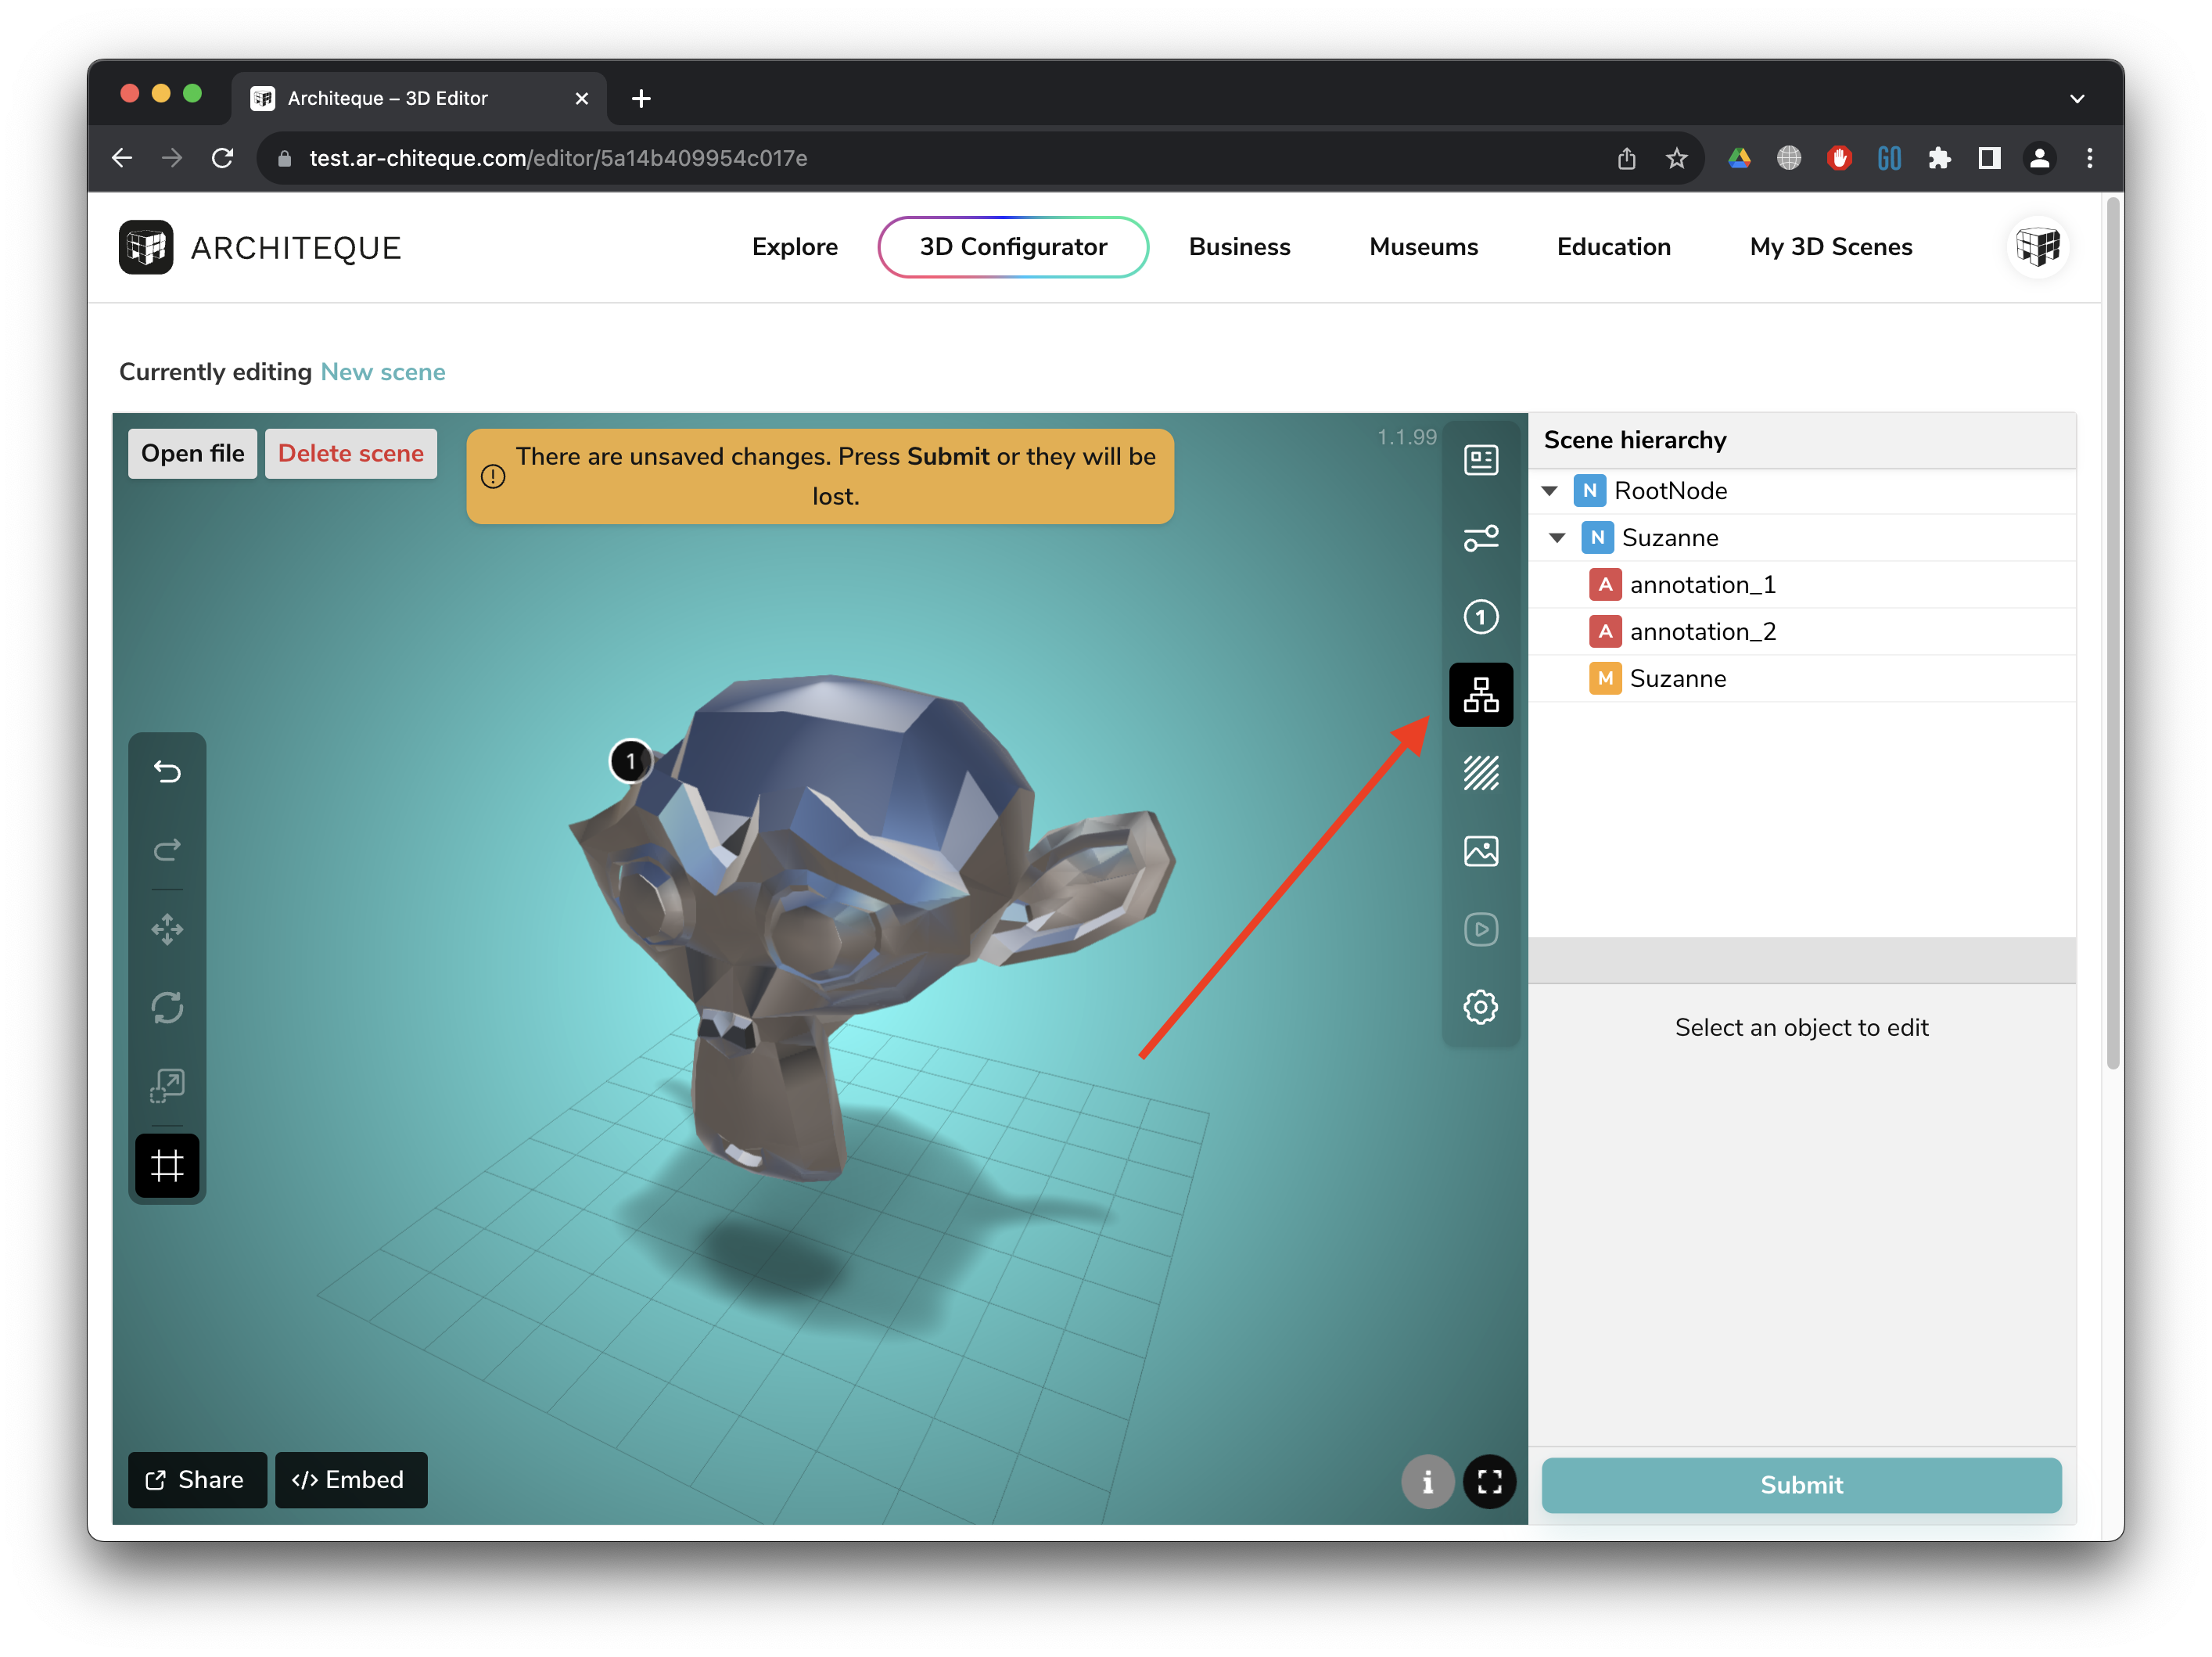Select the scale tool icon

click(x=167, y=1086)
